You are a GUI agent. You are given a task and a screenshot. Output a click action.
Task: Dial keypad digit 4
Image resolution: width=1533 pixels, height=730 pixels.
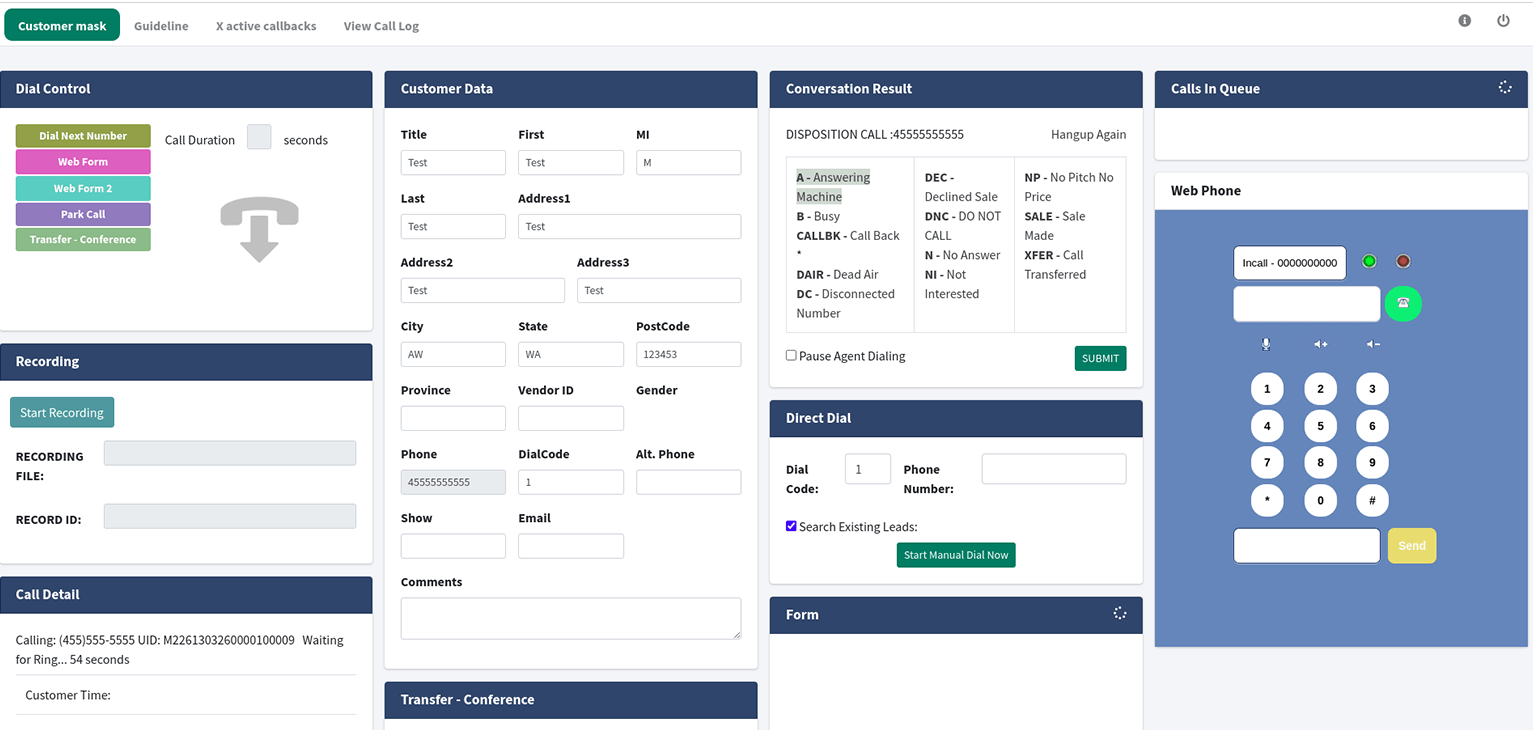(x=1267, y=426)
